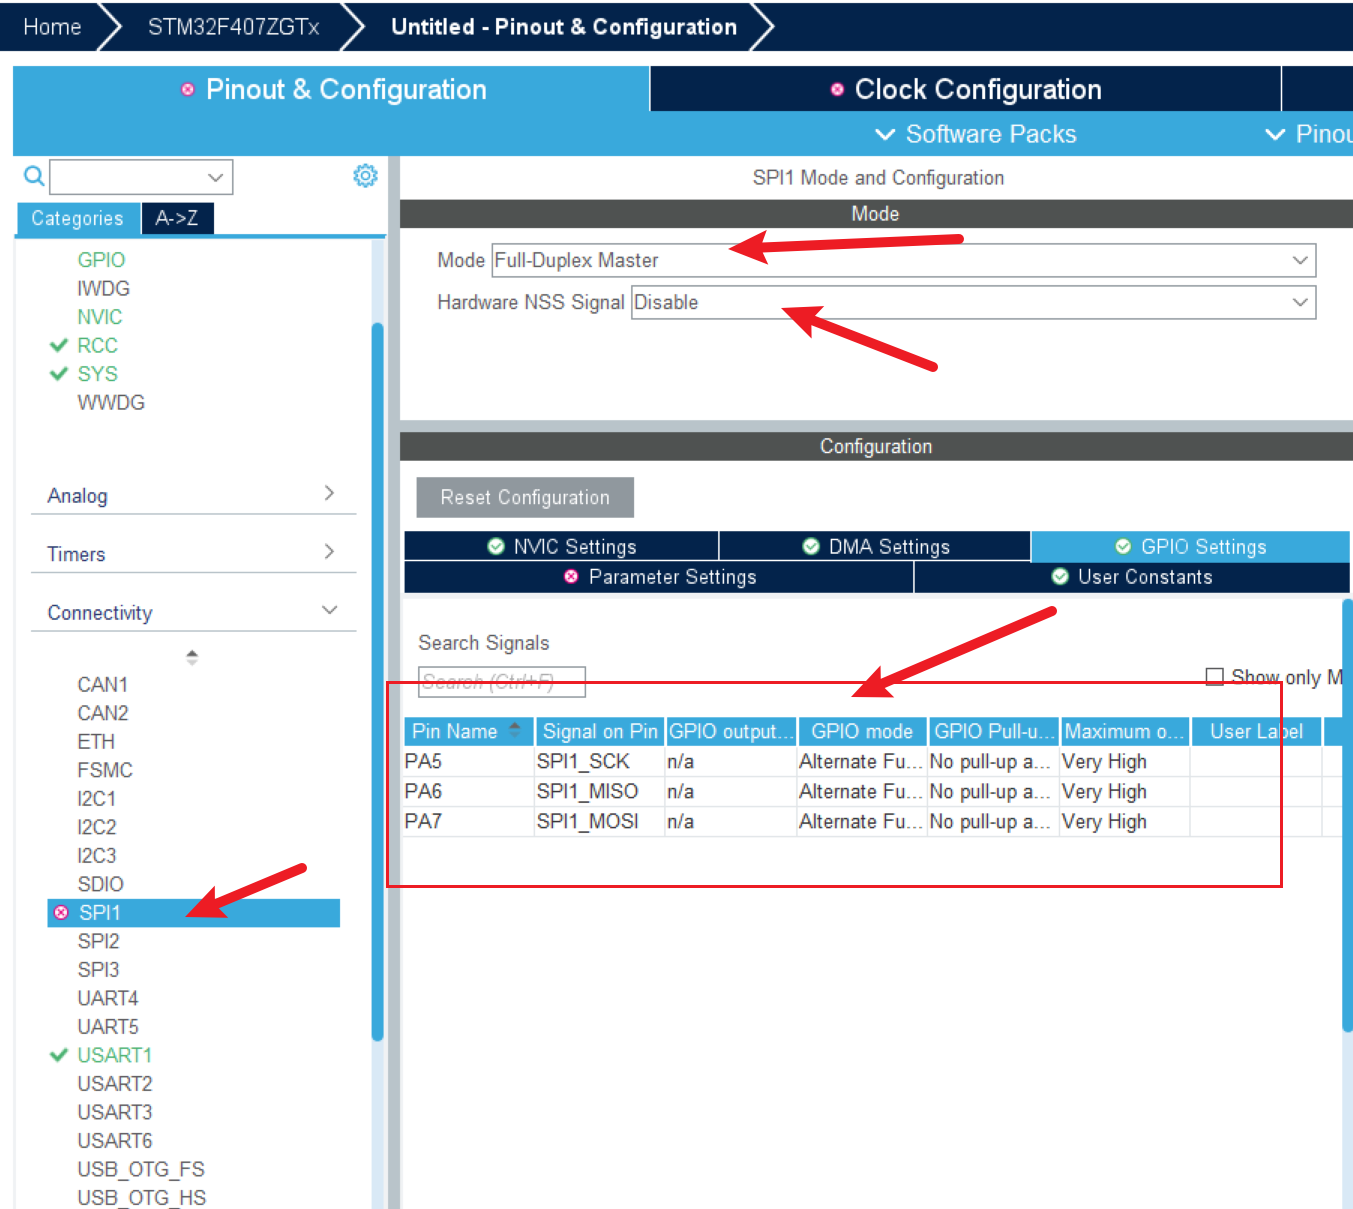The image size is (1353, 1209).
Task: Click the GPIO settings panel vertical scrollbar
Action: [1347, 815]
